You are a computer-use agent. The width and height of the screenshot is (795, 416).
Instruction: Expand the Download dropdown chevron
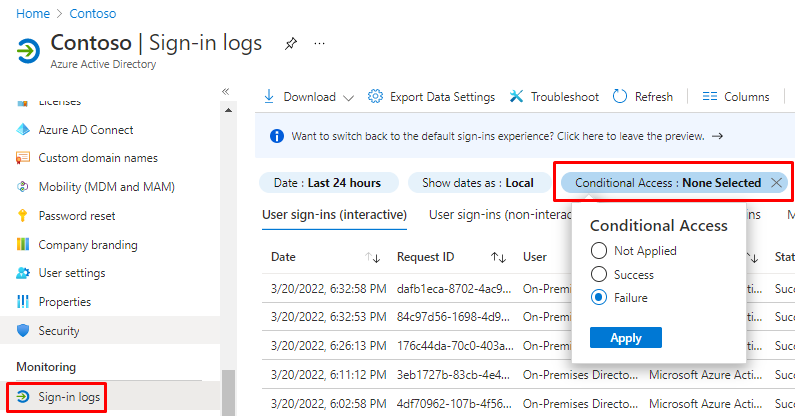coord(348,97)
